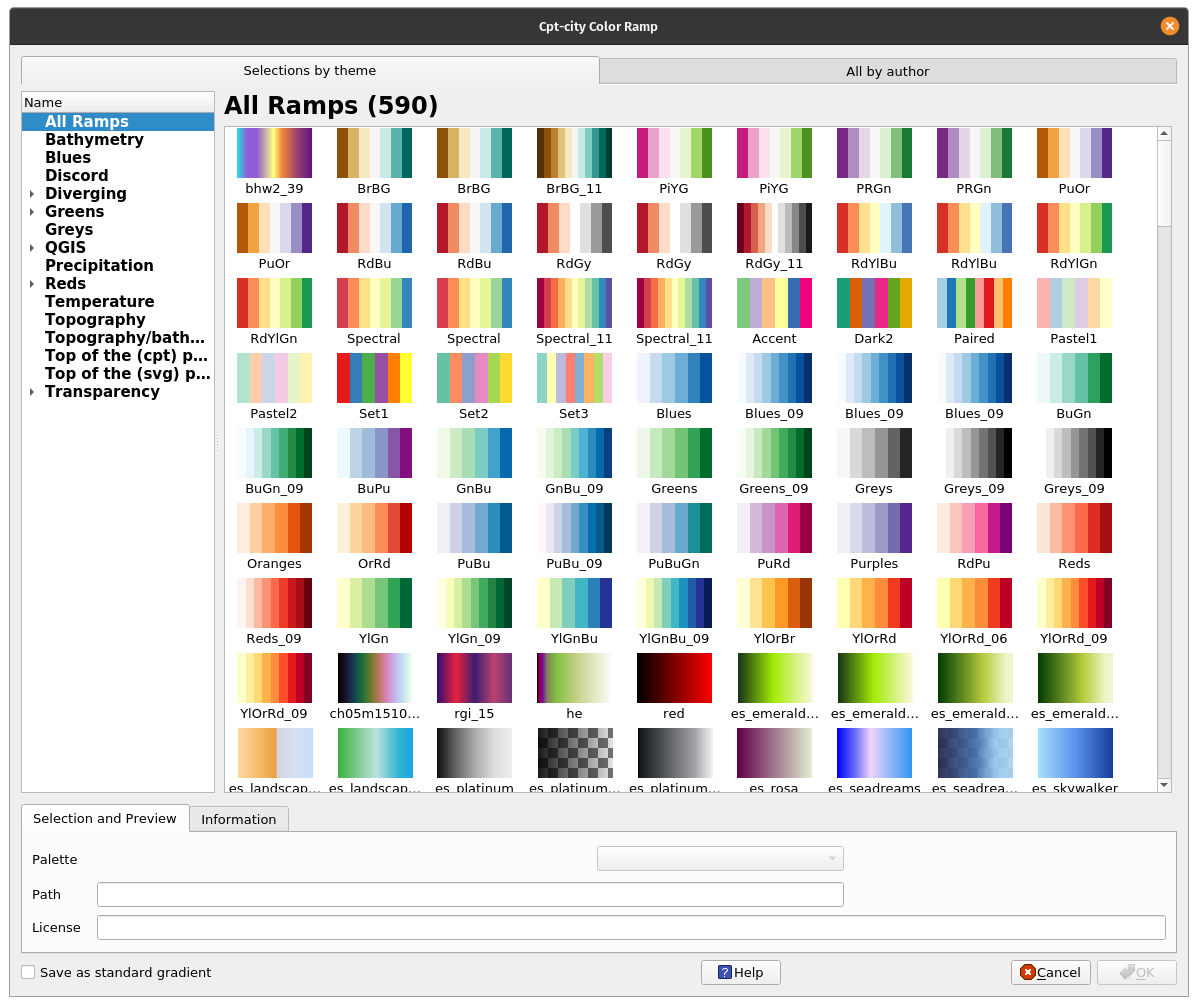This screenshot has width=1198, height=1006.
Task: Click the Cancel button
Action: pyautogui.click(x=1050, y=972)
